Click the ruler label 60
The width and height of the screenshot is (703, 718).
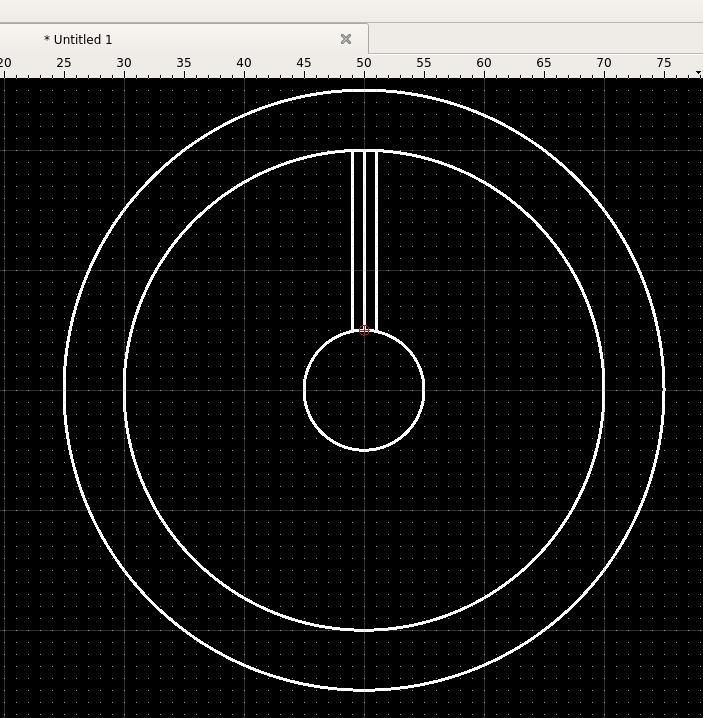[x=484, y=63]
